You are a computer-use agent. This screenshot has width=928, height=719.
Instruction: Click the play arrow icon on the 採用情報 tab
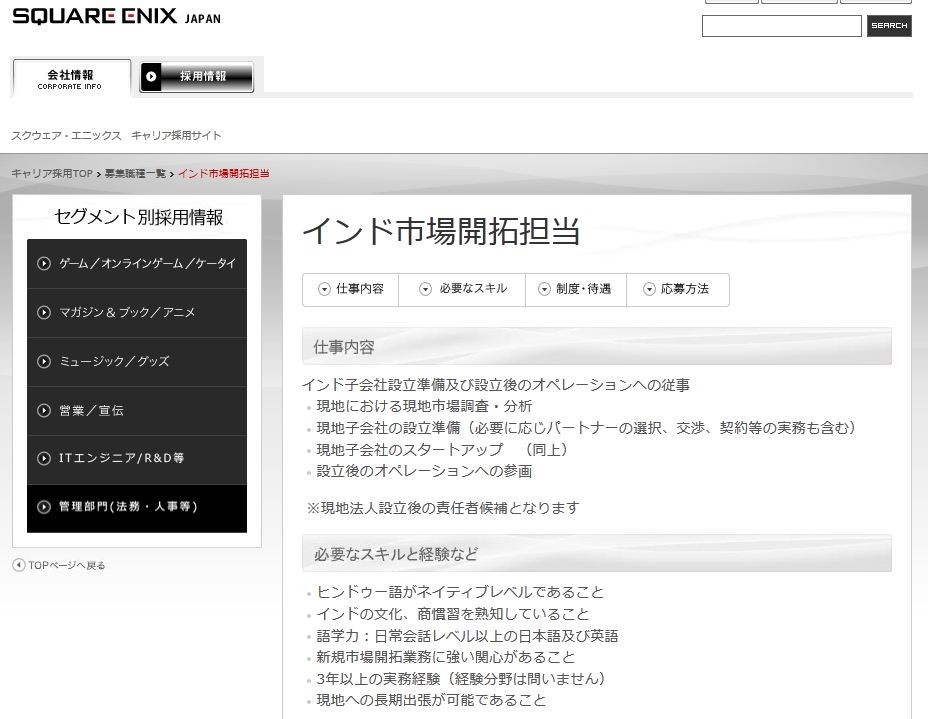coord(152,76)
